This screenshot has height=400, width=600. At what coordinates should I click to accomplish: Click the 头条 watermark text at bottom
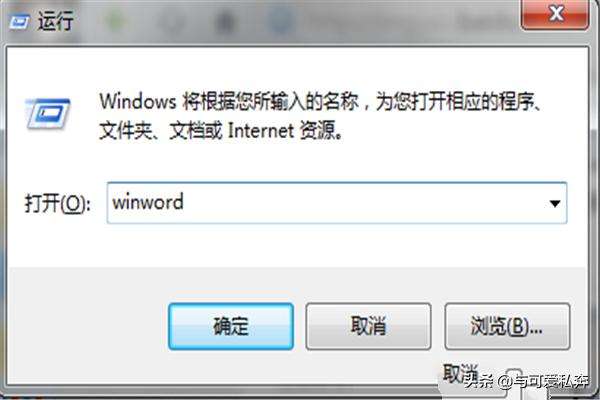tap(478, 380)
